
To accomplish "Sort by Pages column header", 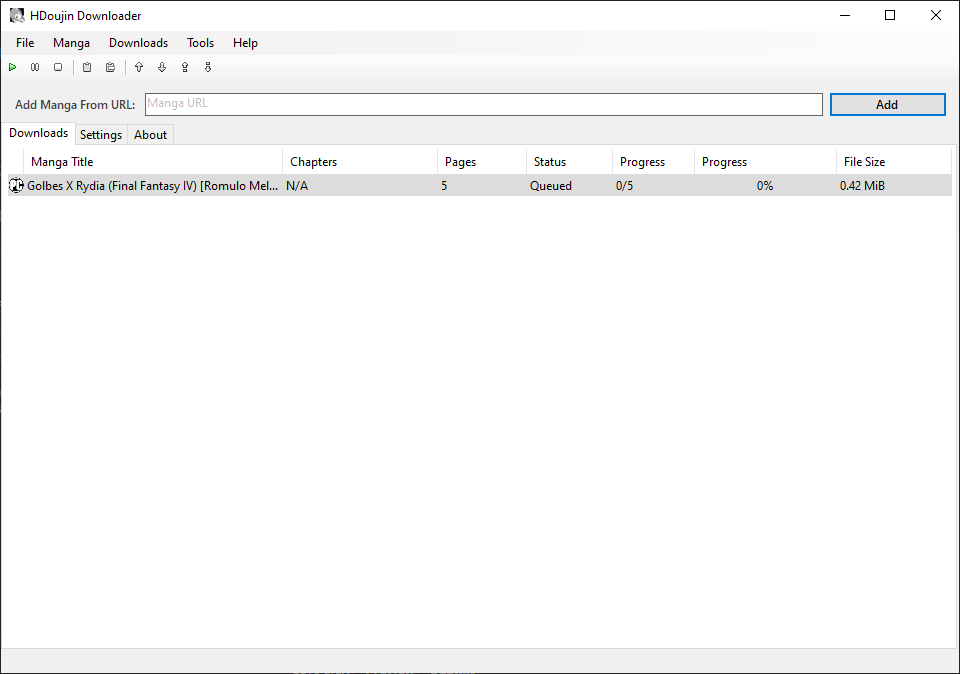I will [x=482, y=162].
